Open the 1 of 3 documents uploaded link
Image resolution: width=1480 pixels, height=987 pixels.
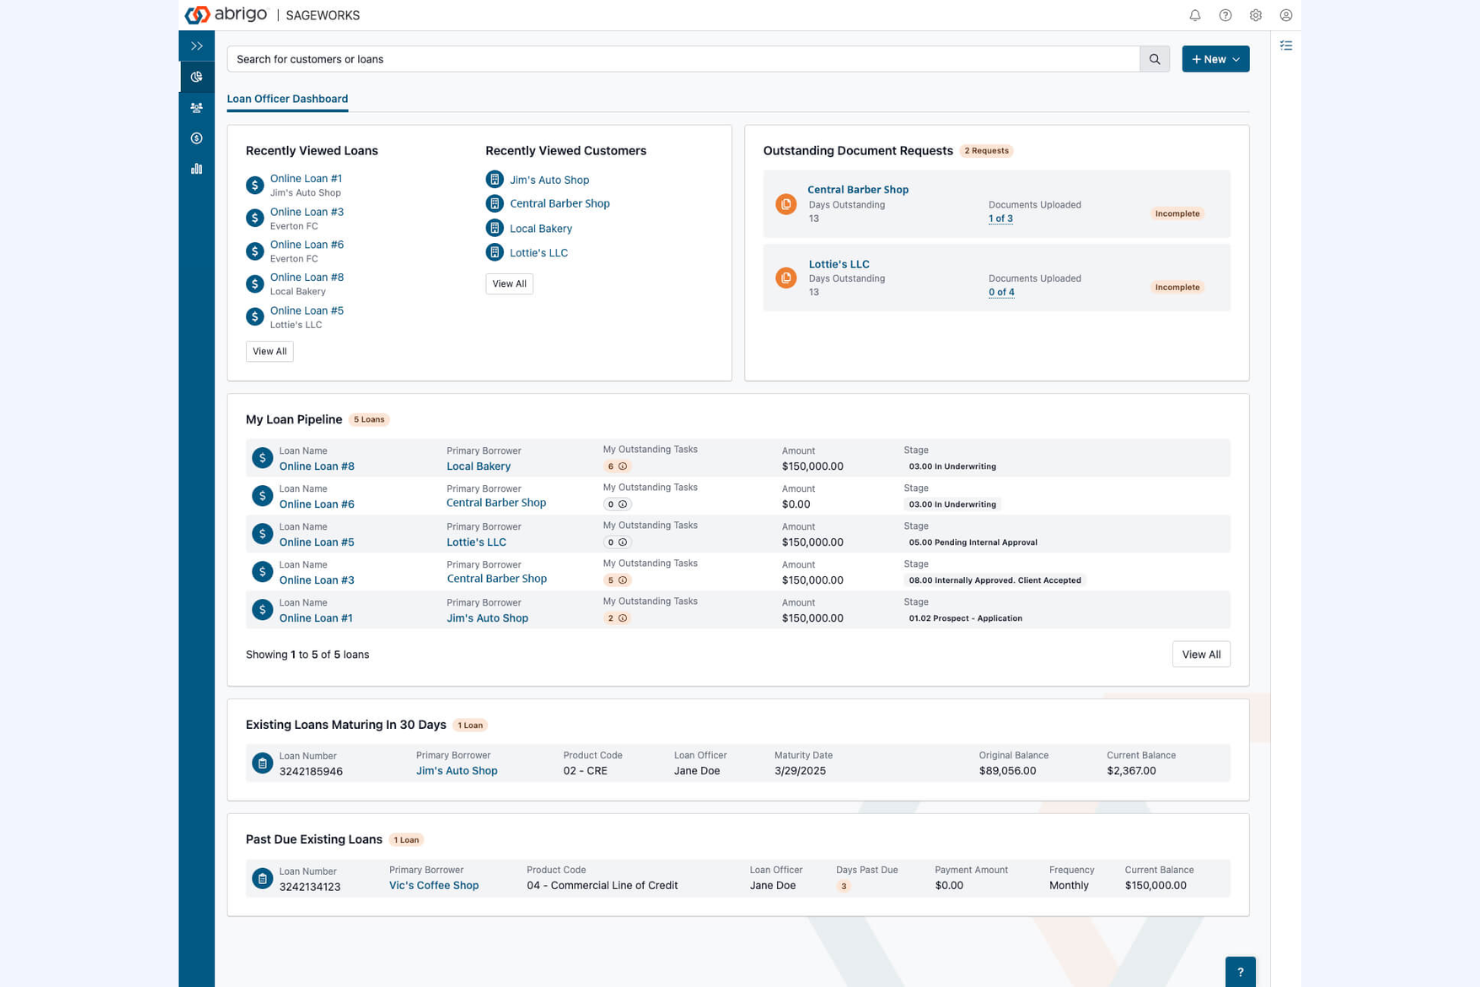(x=1000, y=218)
